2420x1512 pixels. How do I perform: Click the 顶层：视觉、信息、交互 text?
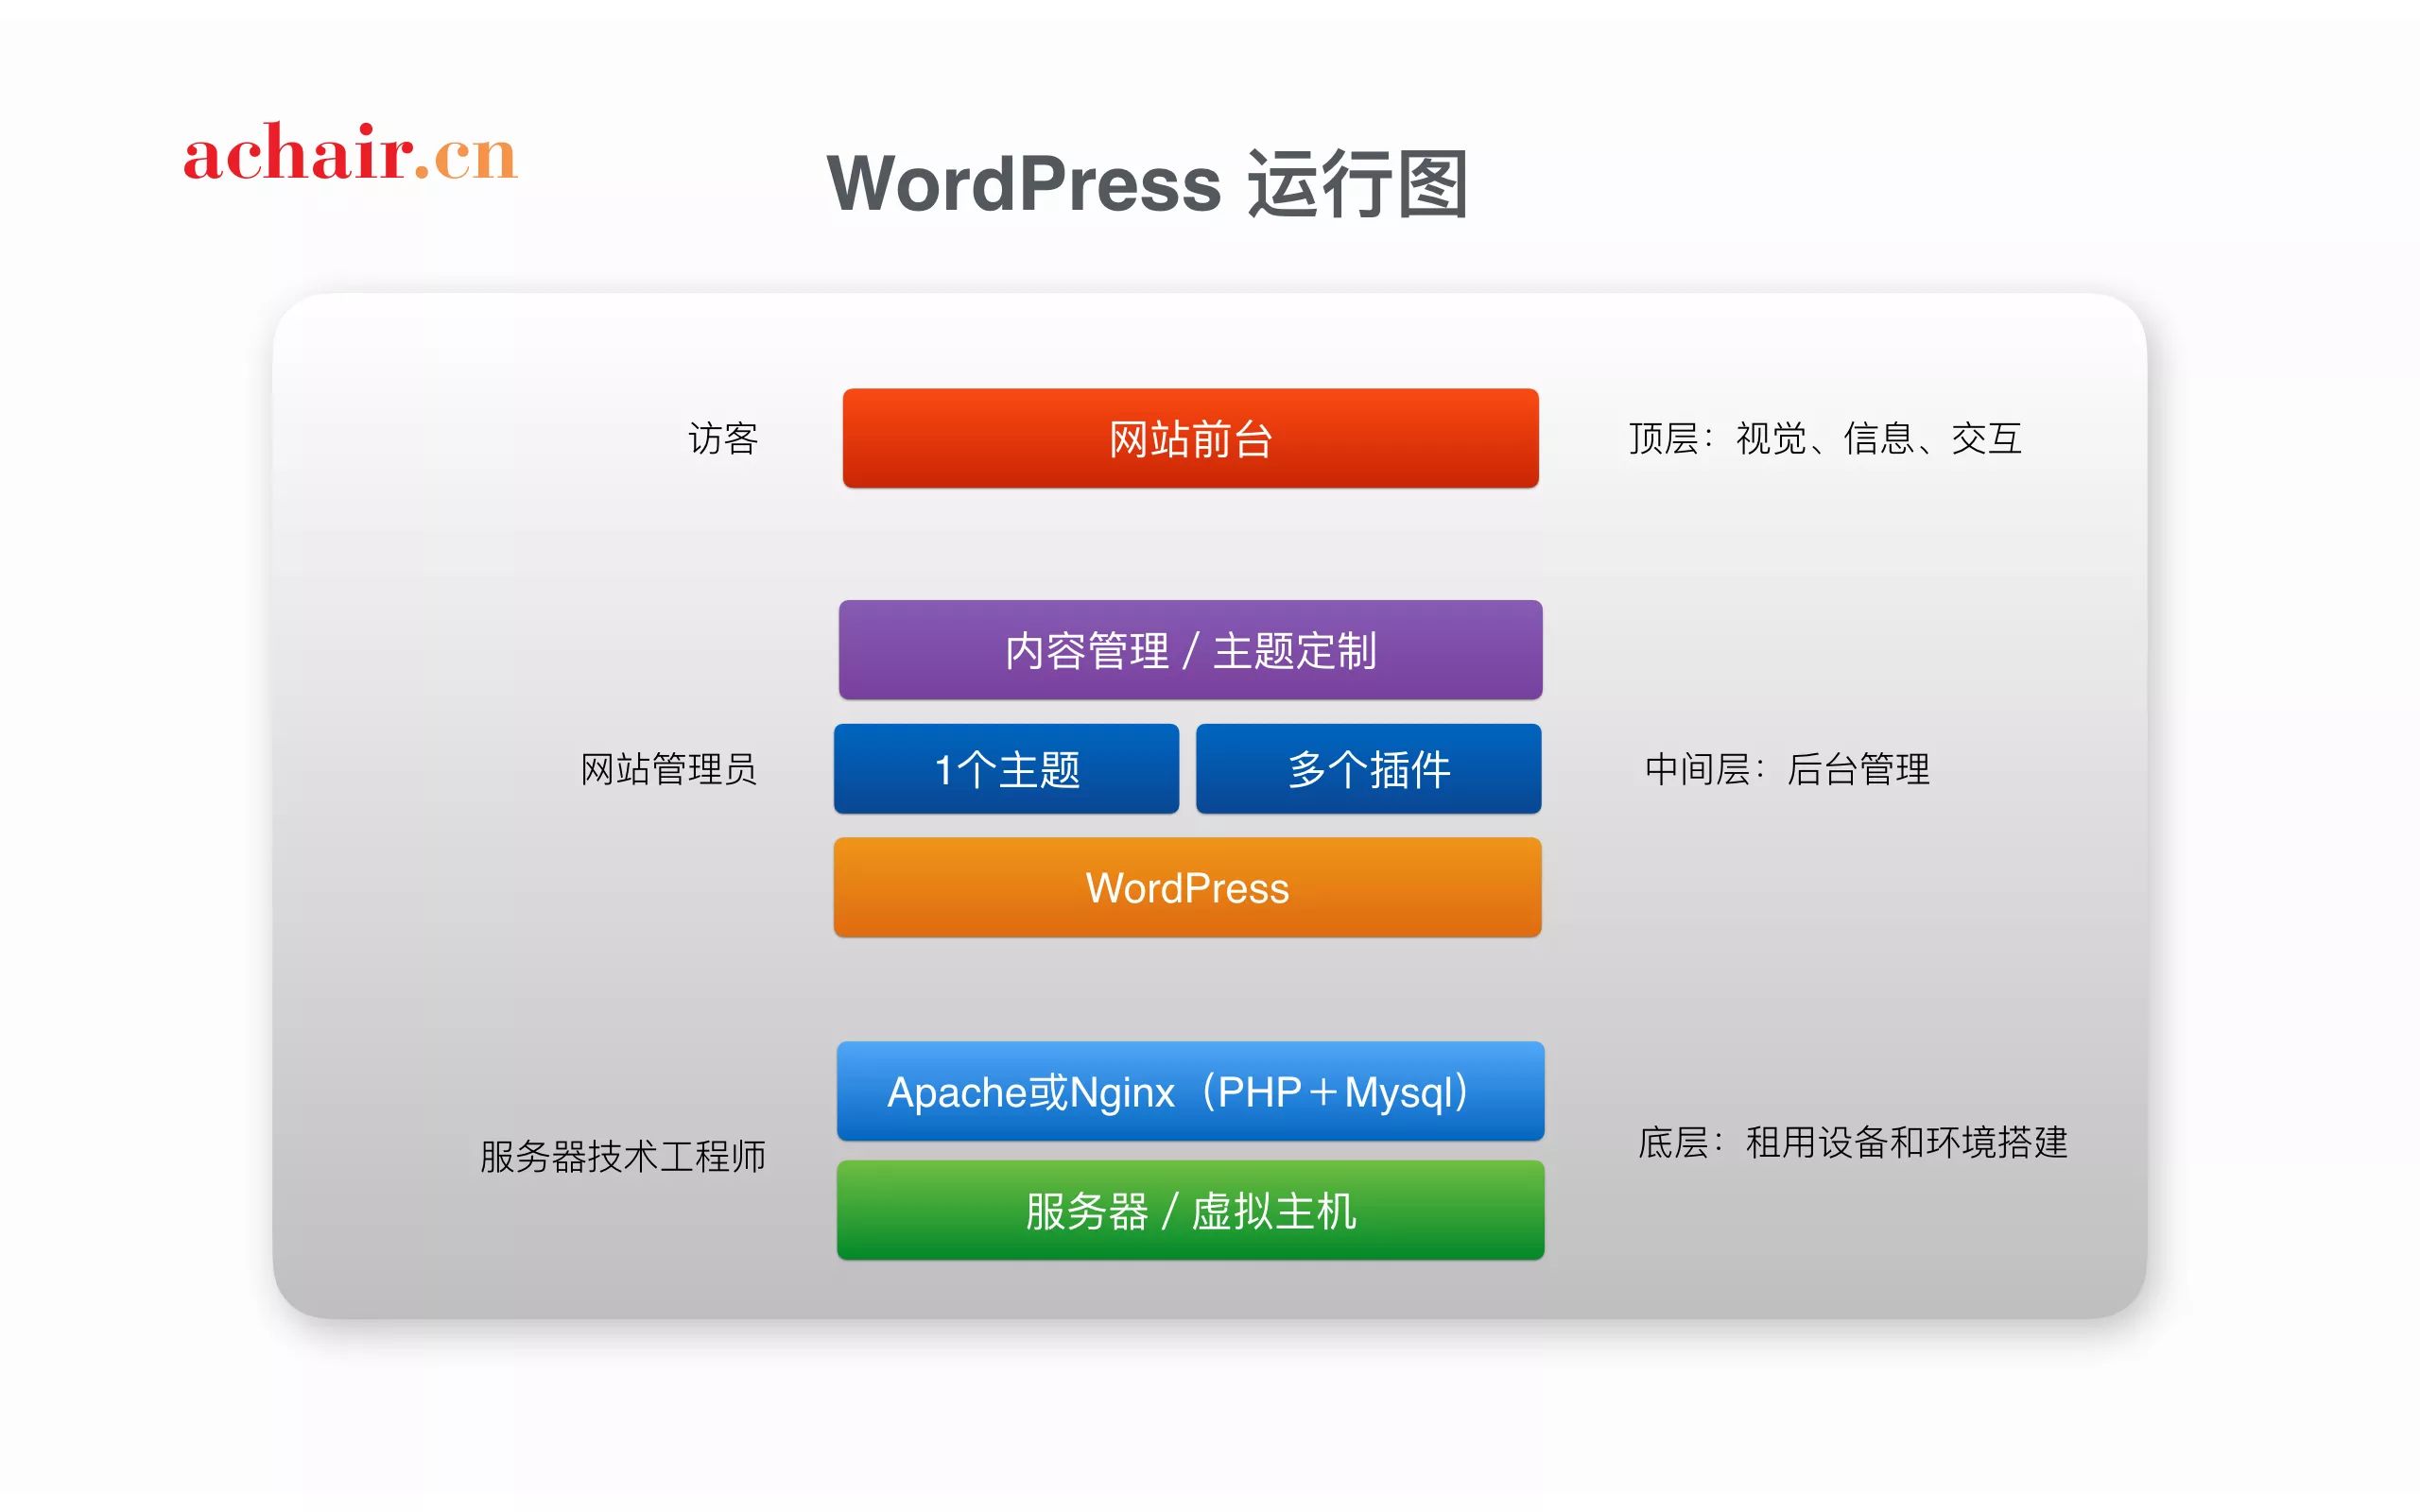(1825, 438)
